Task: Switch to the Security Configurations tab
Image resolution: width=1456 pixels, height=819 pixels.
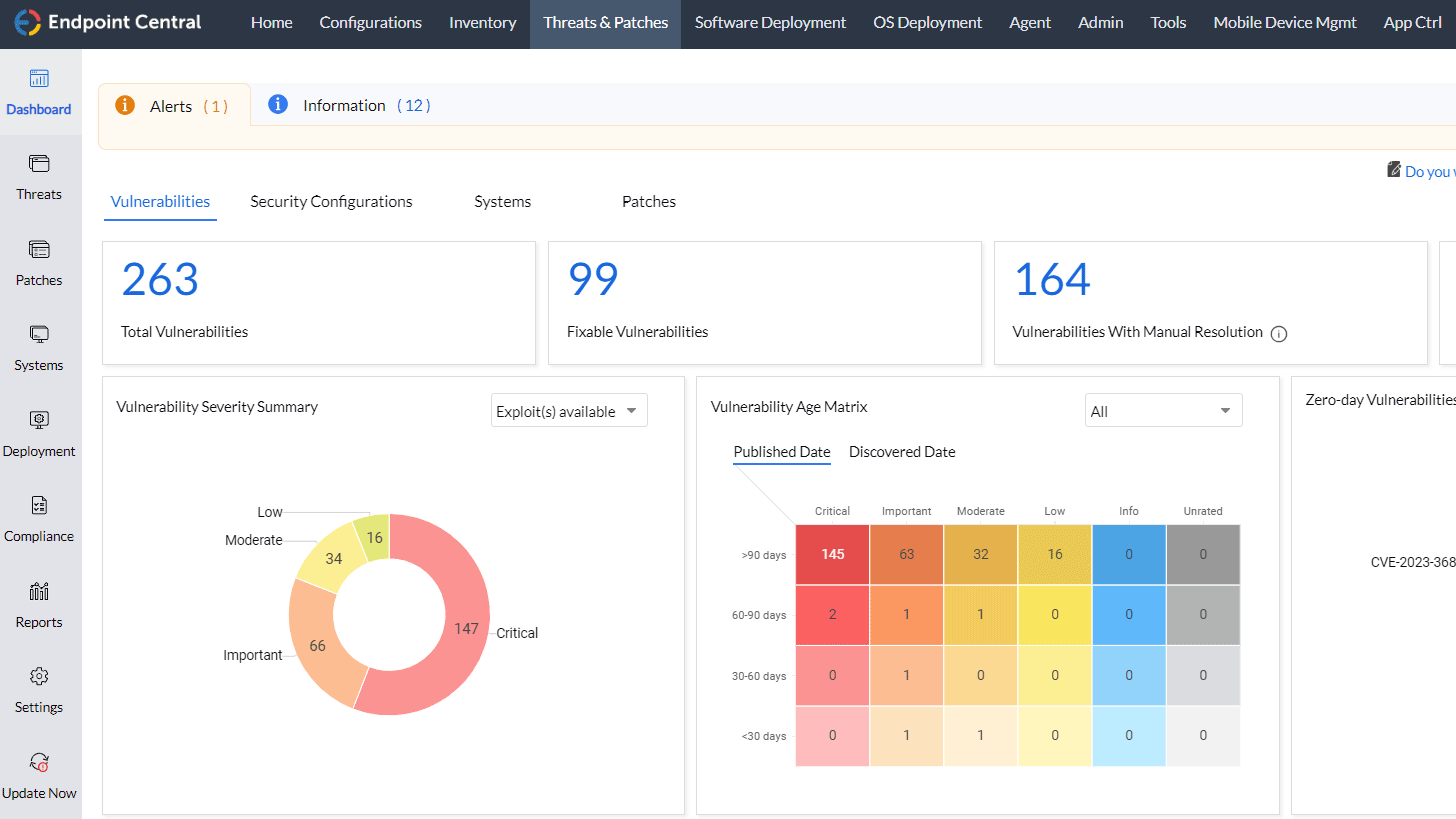Action: [x=331, y=201]
